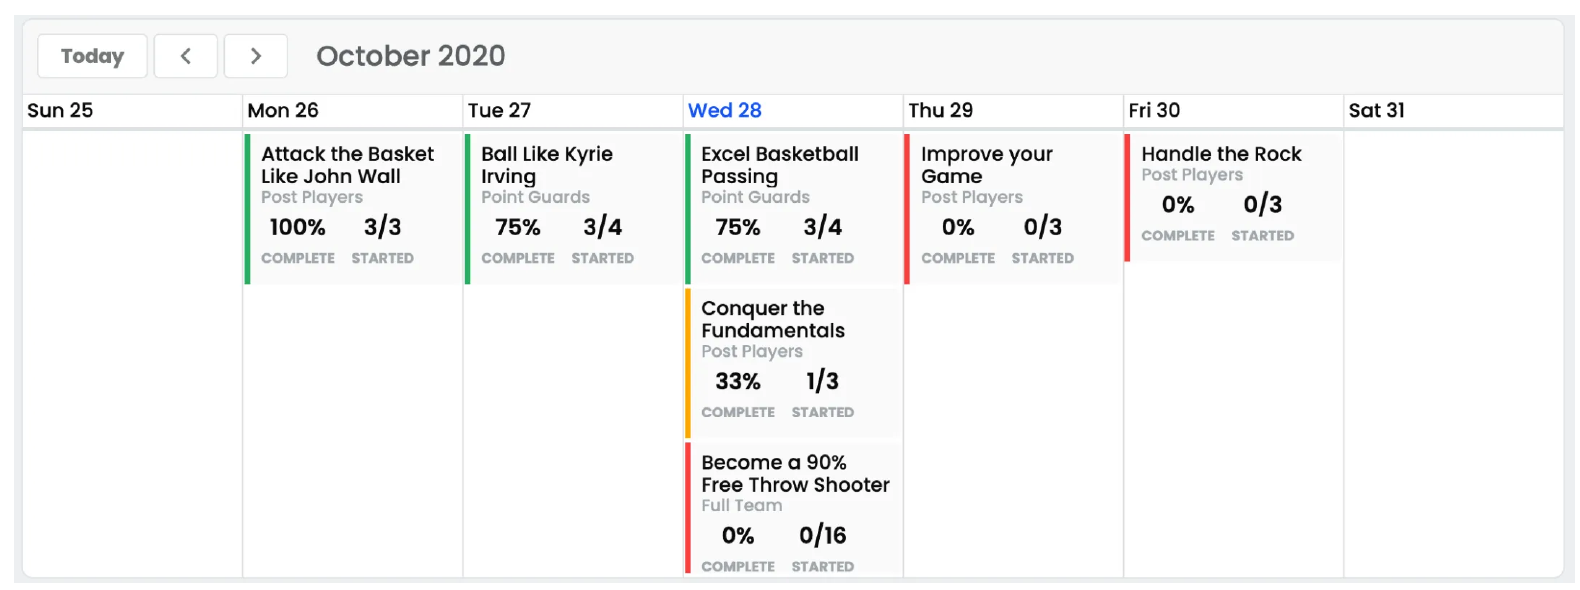Go to the previous week arrow
Image resolution: width=1580 pixels, height=590 pixels.
[185, 56]
